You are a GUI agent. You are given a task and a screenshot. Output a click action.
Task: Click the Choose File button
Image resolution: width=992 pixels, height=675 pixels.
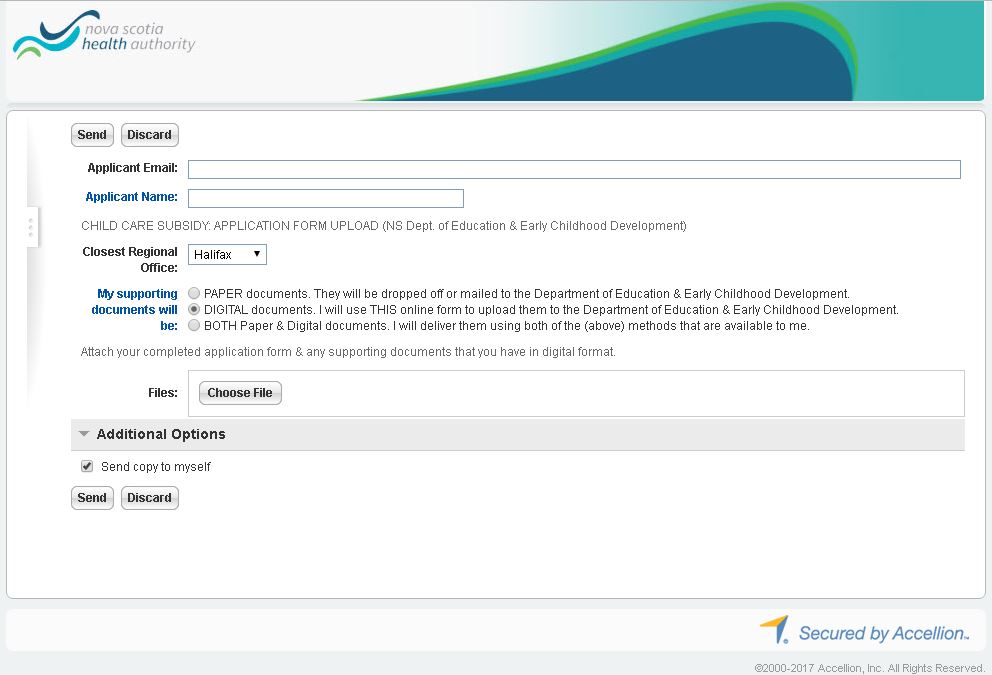[x=240, y=393]
